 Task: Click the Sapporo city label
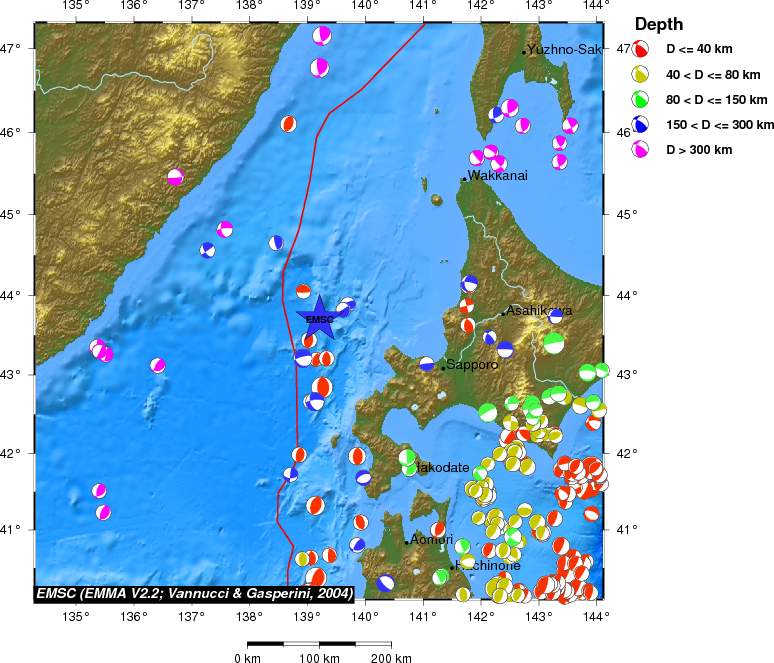click(472, 366)
